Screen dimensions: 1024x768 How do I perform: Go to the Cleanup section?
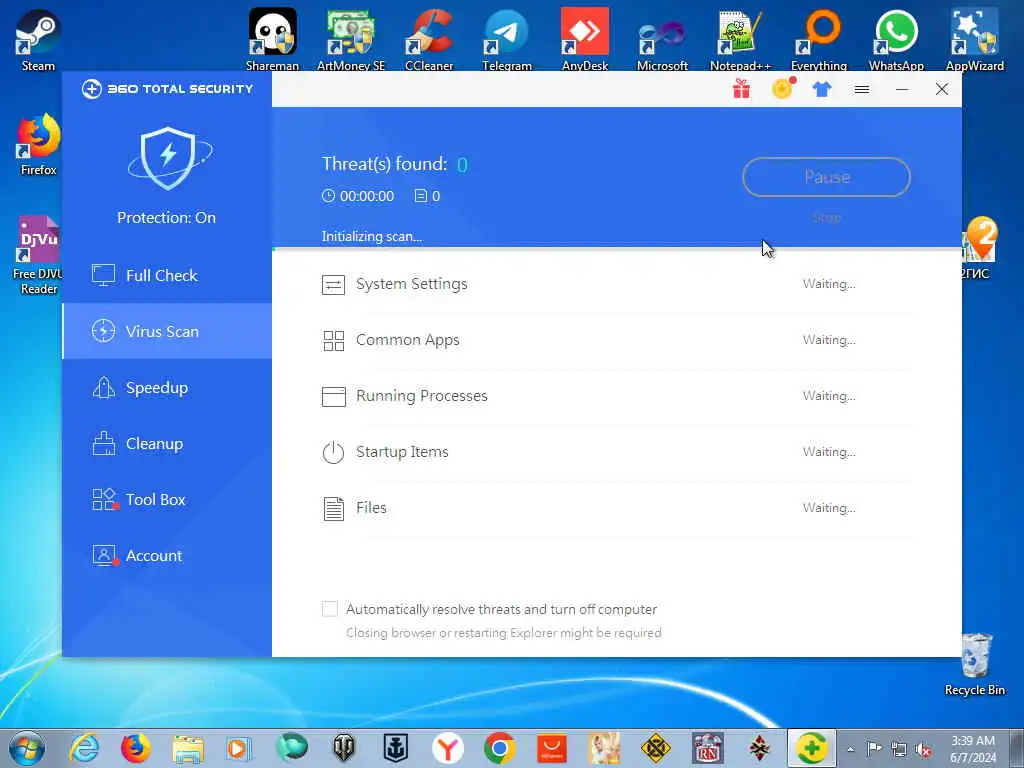(167, 443)
